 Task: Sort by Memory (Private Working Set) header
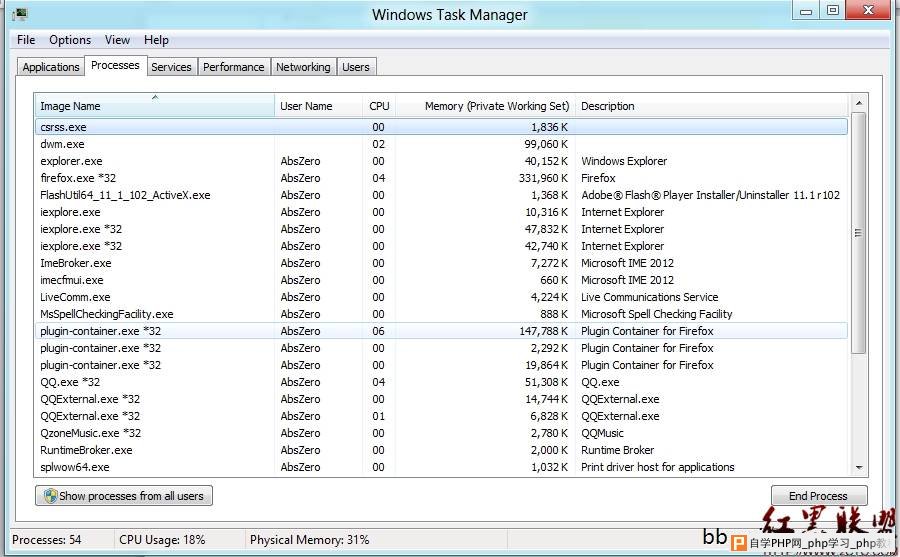(496, 106)
